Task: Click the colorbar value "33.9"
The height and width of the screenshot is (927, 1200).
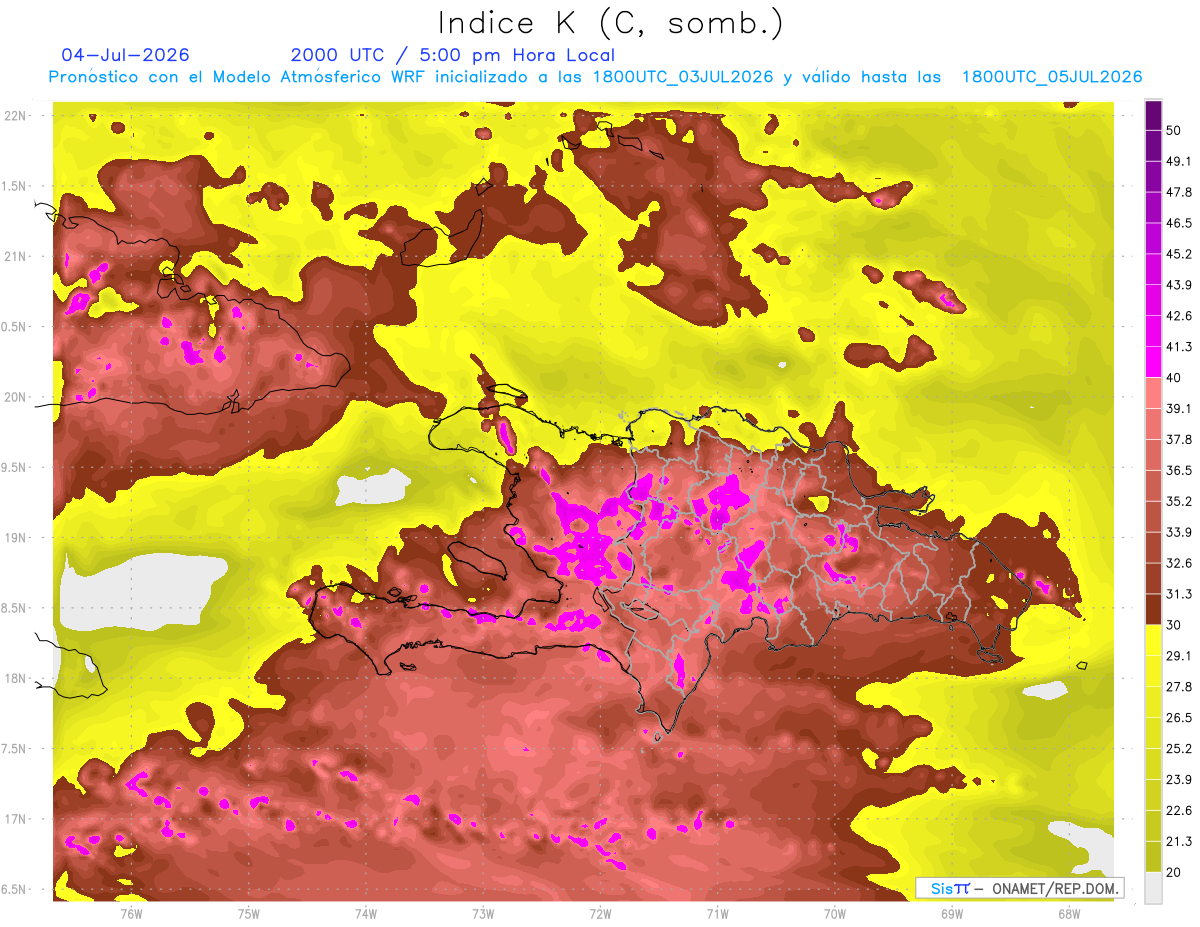Action: [x=1179, y=532]
